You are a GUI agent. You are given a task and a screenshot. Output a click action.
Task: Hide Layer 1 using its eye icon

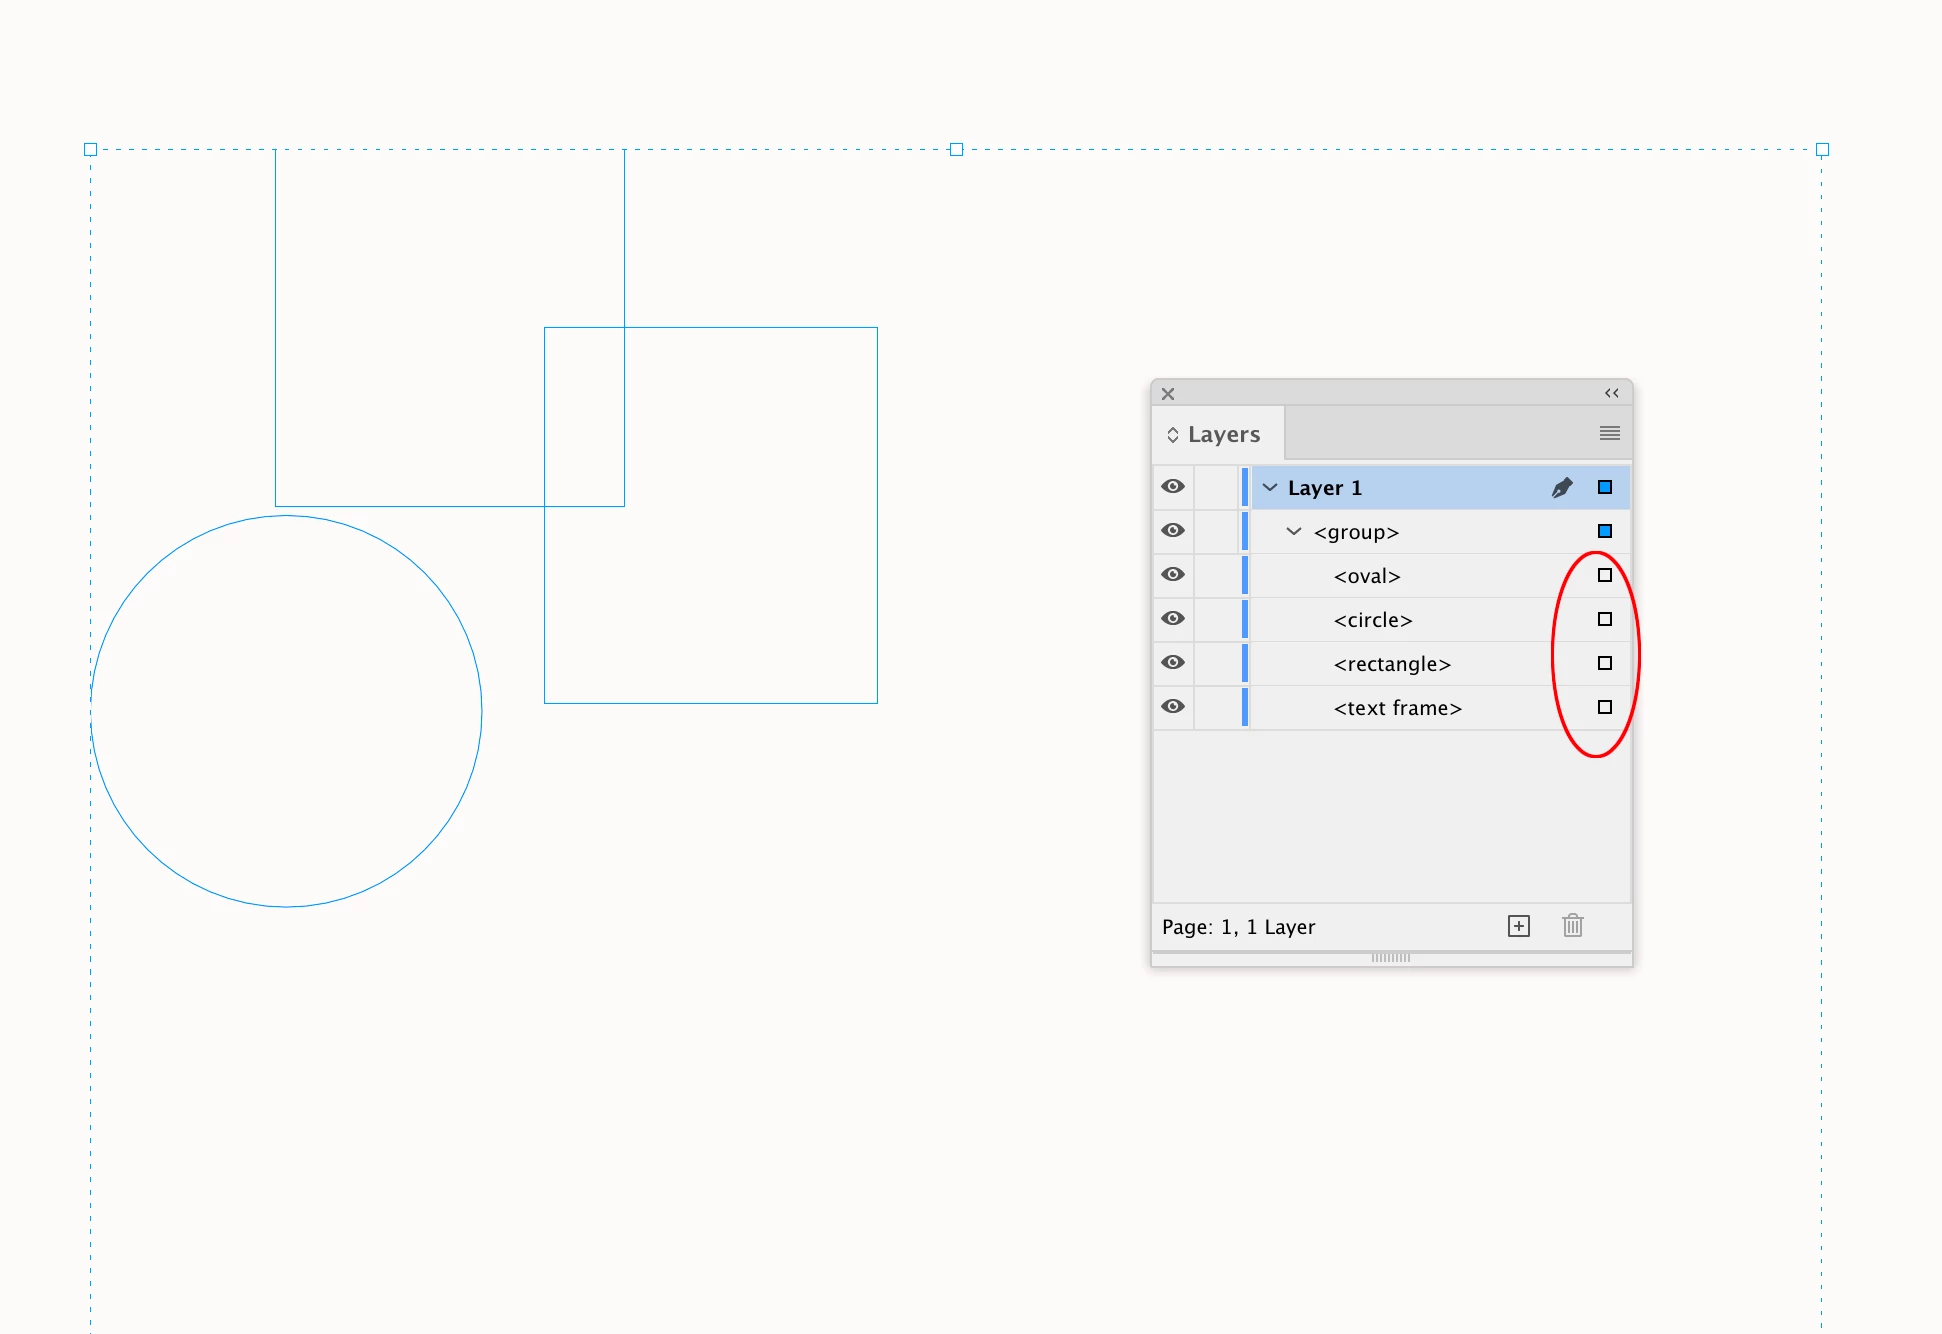[x=1173, y=487]
